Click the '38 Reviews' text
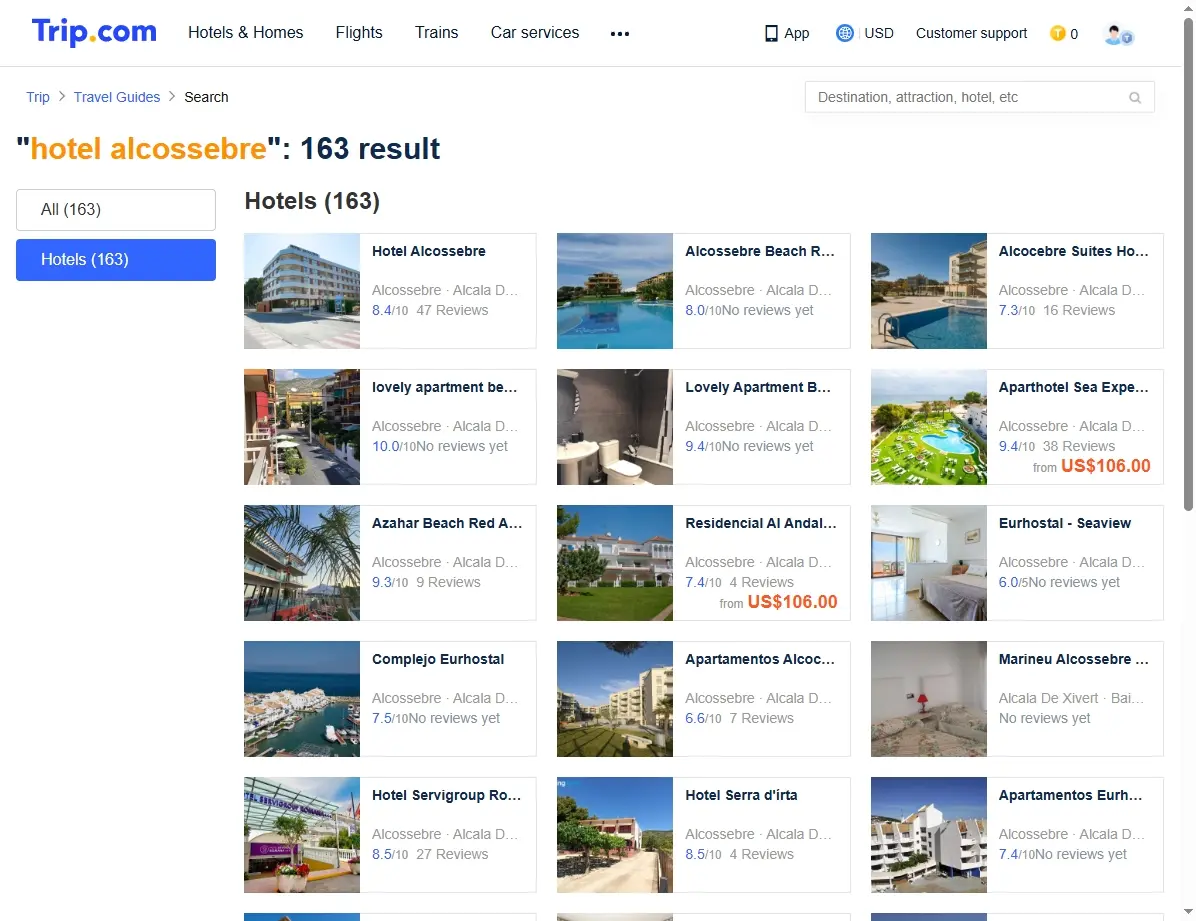The height and width of the screenshot is (921, 1196). click(1079, 446)
